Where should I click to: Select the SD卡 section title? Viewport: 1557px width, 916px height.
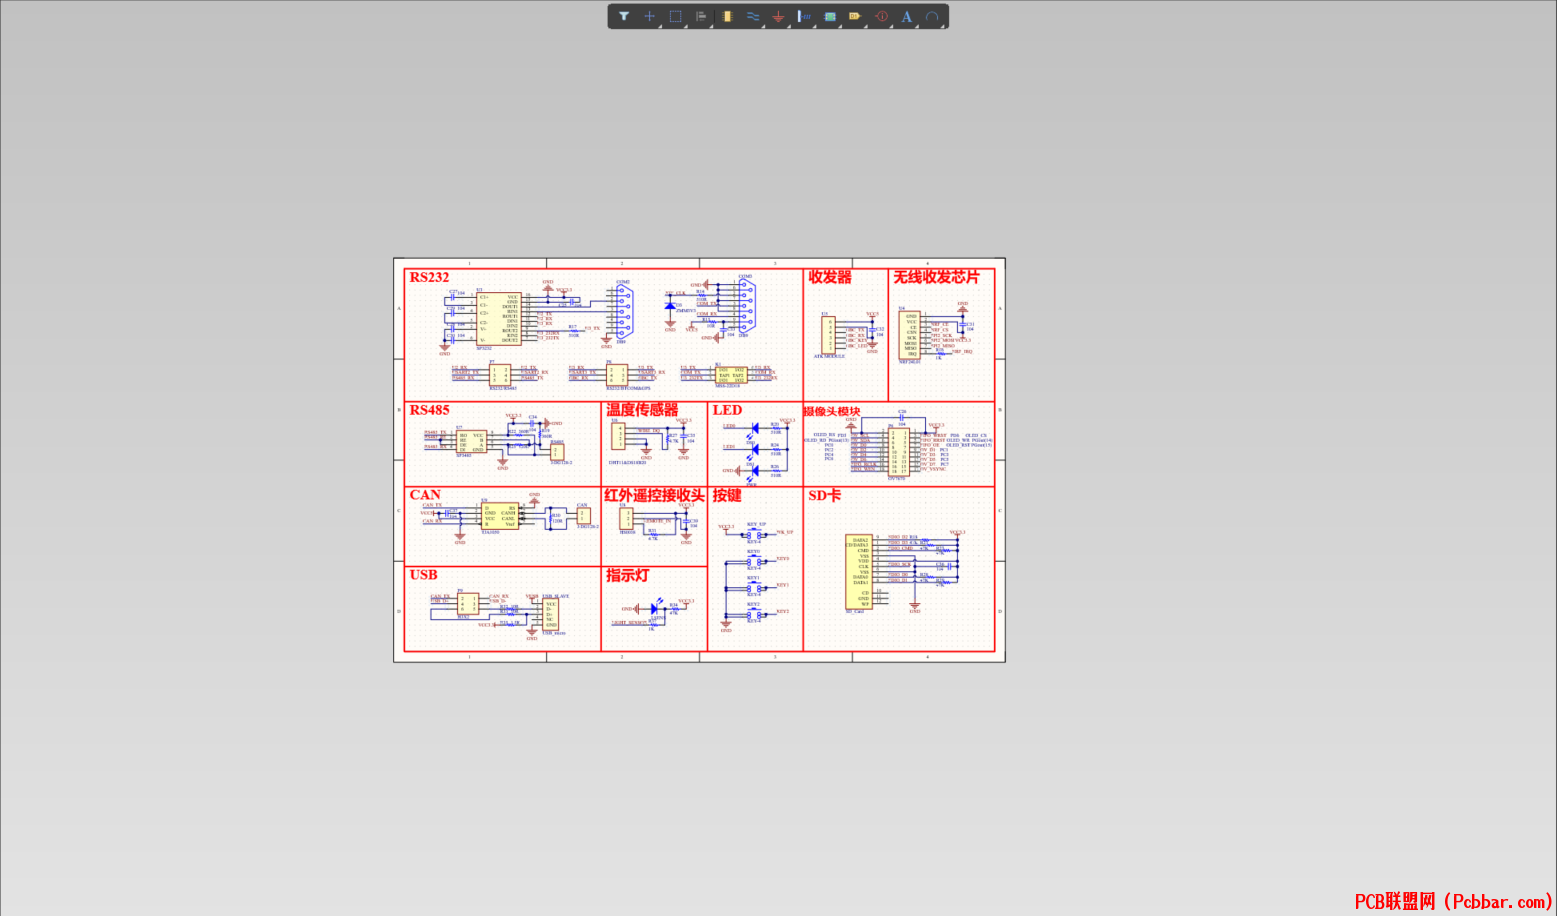click(825, 495)
